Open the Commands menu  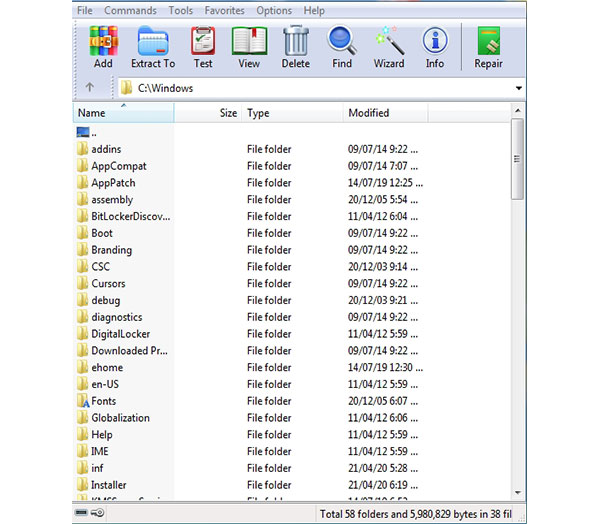[x=130, y=10]
